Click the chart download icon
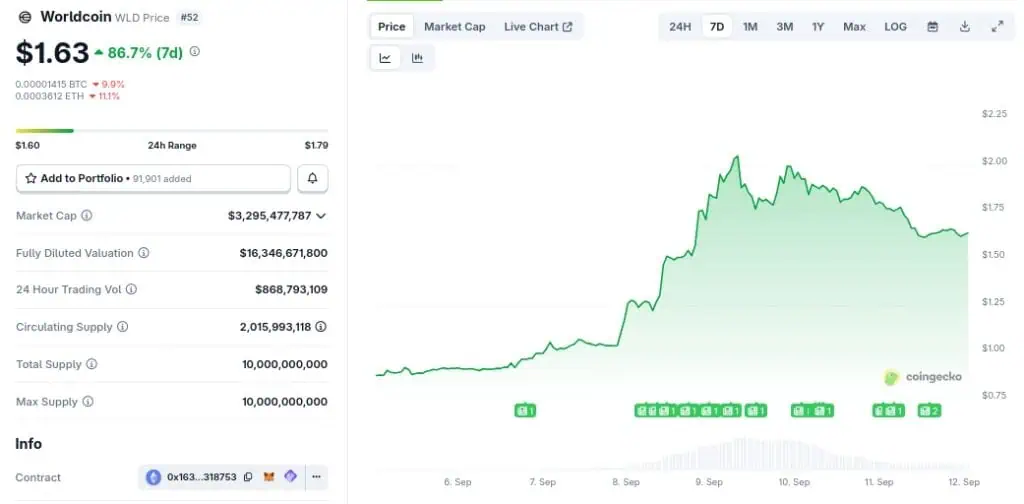The image size is (1024, 504). 964,27
